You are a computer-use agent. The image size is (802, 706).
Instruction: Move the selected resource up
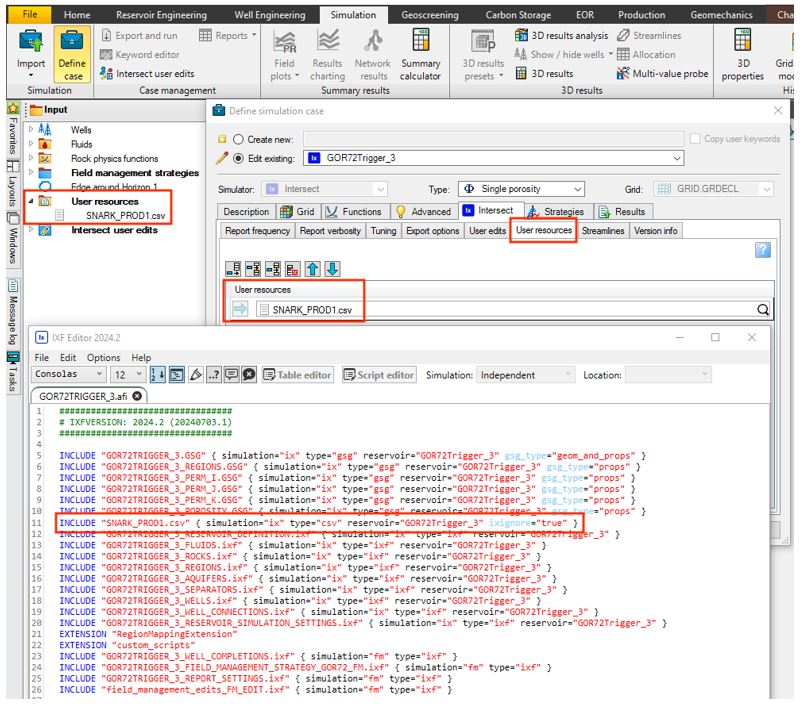[x=313, y=269]
